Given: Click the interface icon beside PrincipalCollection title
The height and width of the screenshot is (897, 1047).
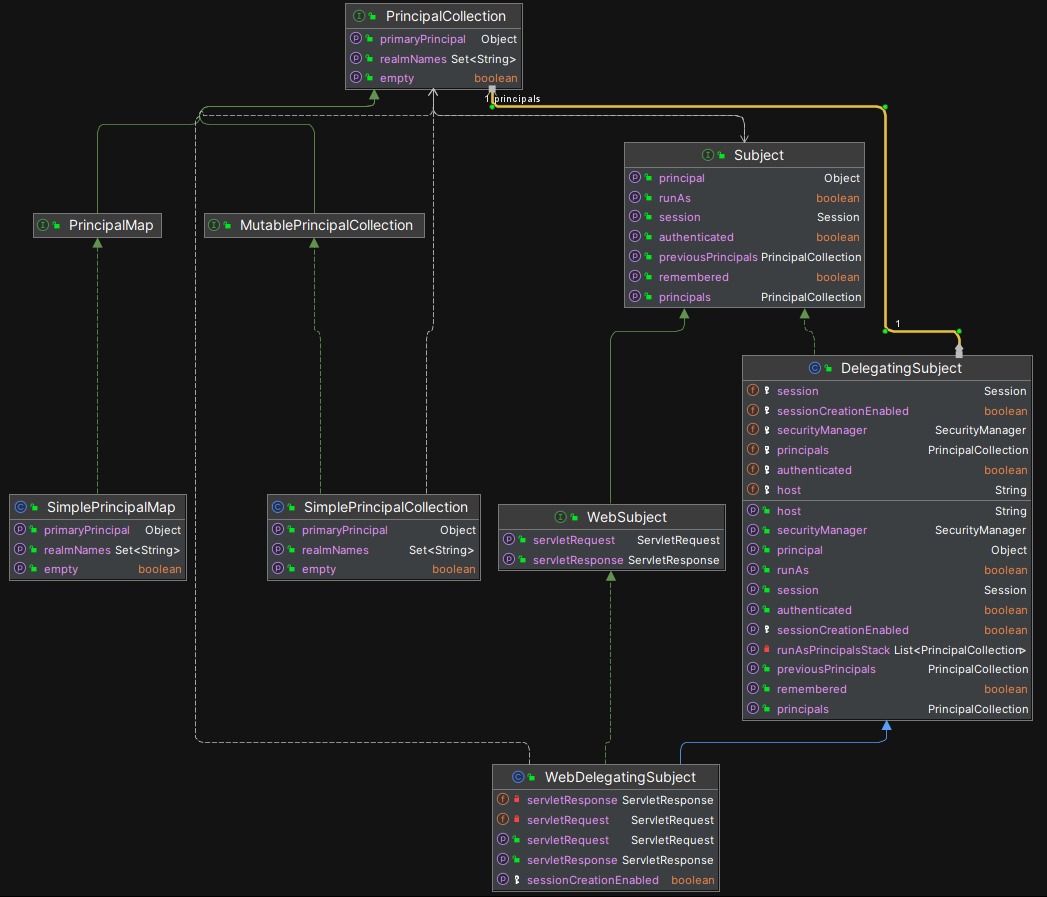Looking at the screenshot, I should point(359,16).
